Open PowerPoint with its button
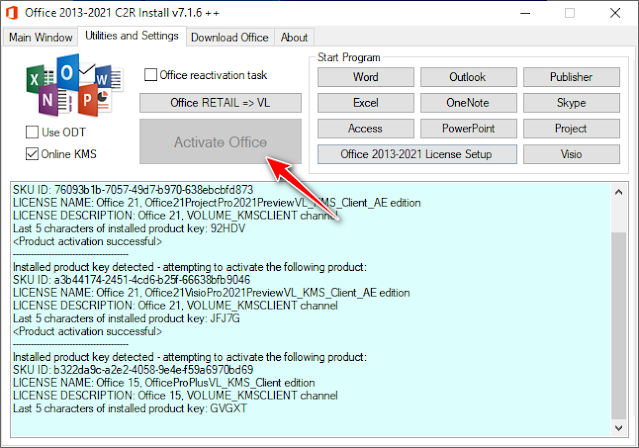639x448 pixels. 468,128
